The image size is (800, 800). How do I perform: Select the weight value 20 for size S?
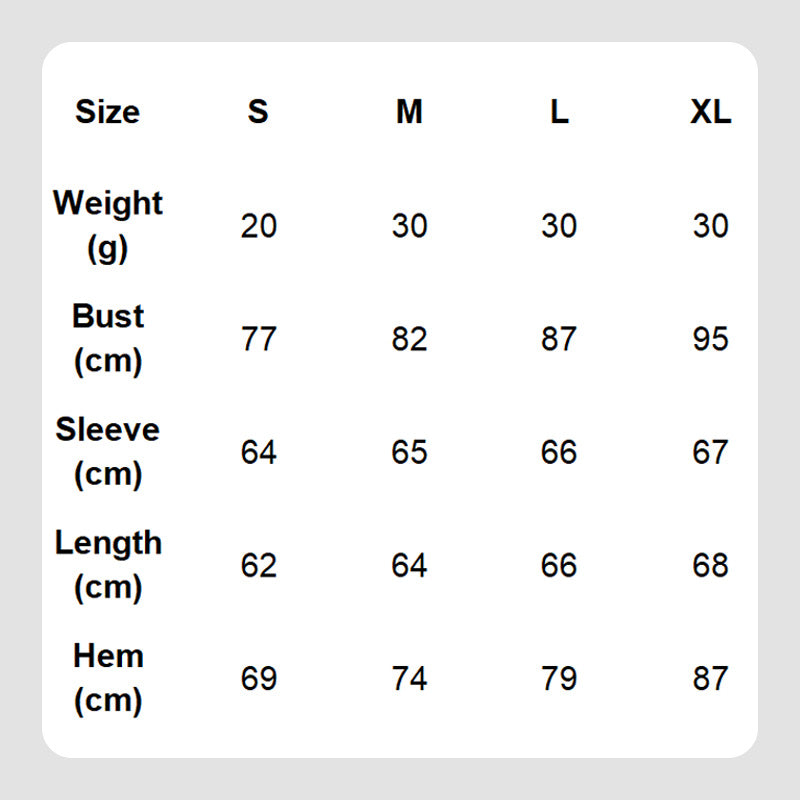(x=258, y=226)
